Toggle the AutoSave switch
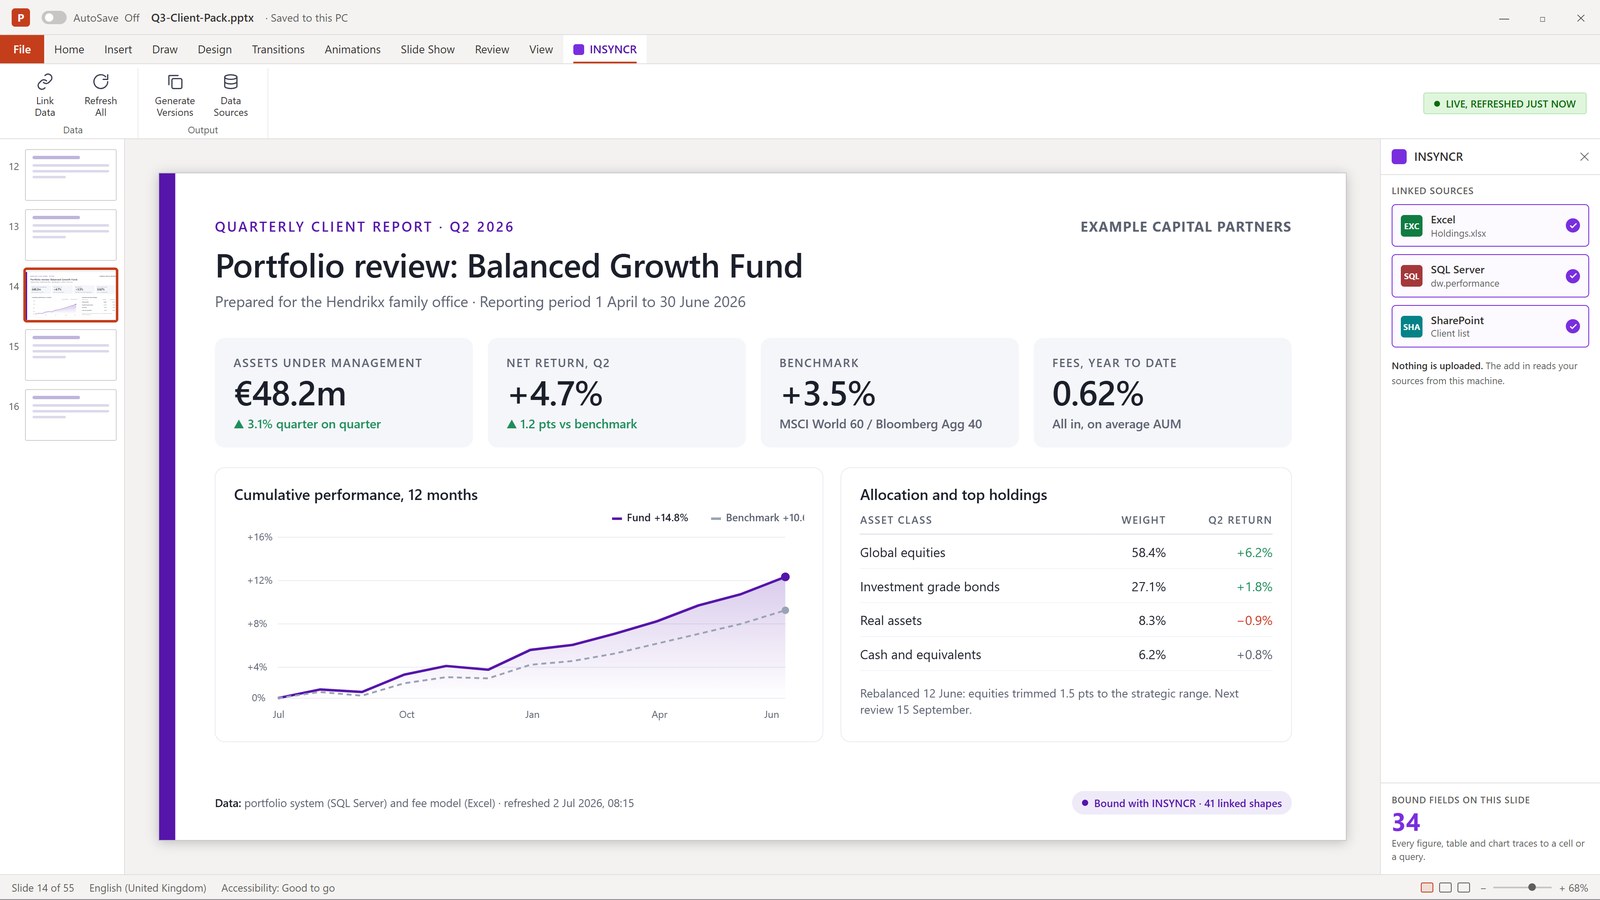This screenshot has width=1600, height=900. pyautogui.click(x=54, y=18)
